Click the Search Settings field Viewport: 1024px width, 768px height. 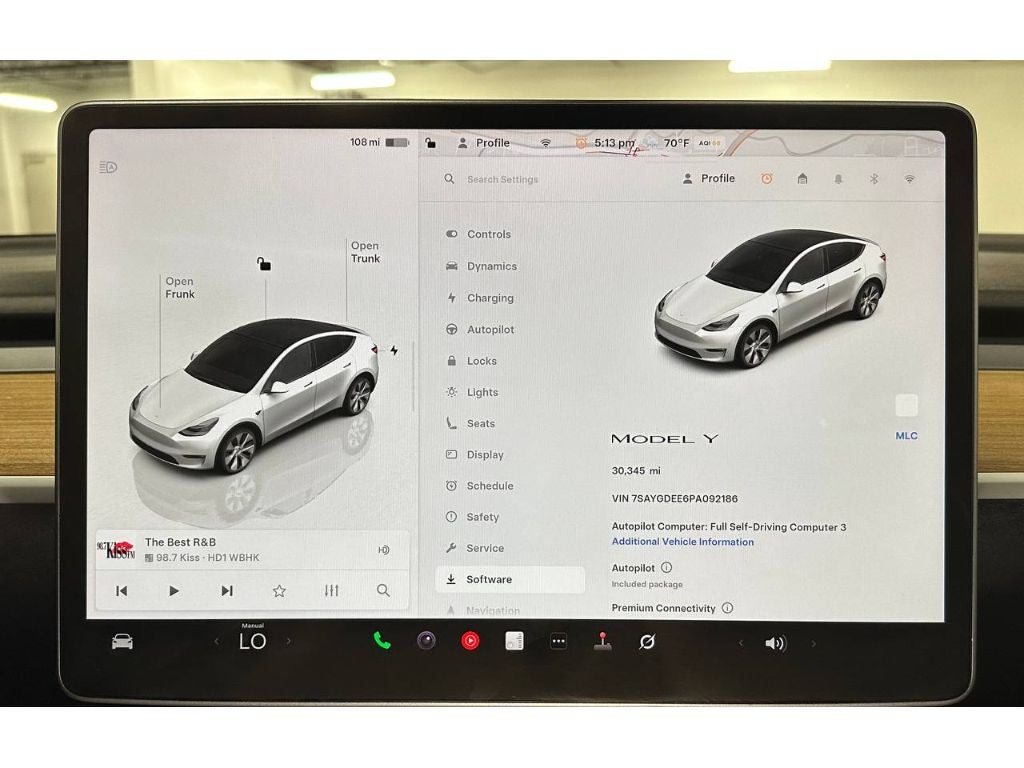[x=502, y=179]
